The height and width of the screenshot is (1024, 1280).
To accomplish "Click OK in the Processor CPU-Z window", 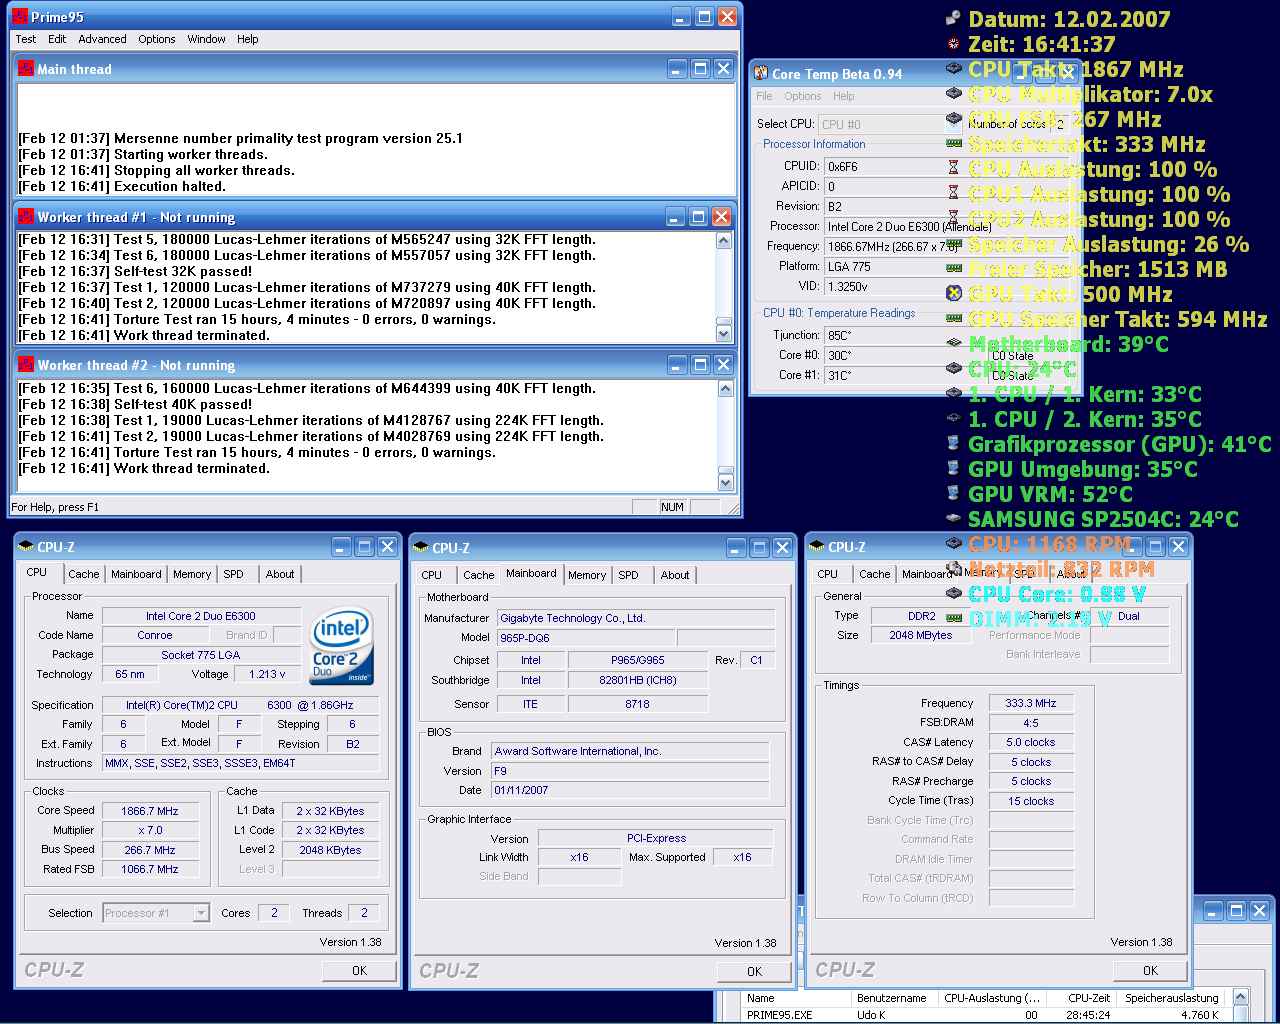I will 359,970.
